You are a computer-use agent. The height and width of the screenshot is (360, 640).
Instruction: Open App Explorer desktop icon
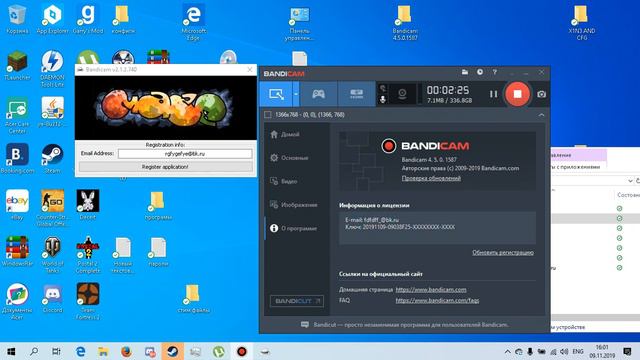click(52, 19)
